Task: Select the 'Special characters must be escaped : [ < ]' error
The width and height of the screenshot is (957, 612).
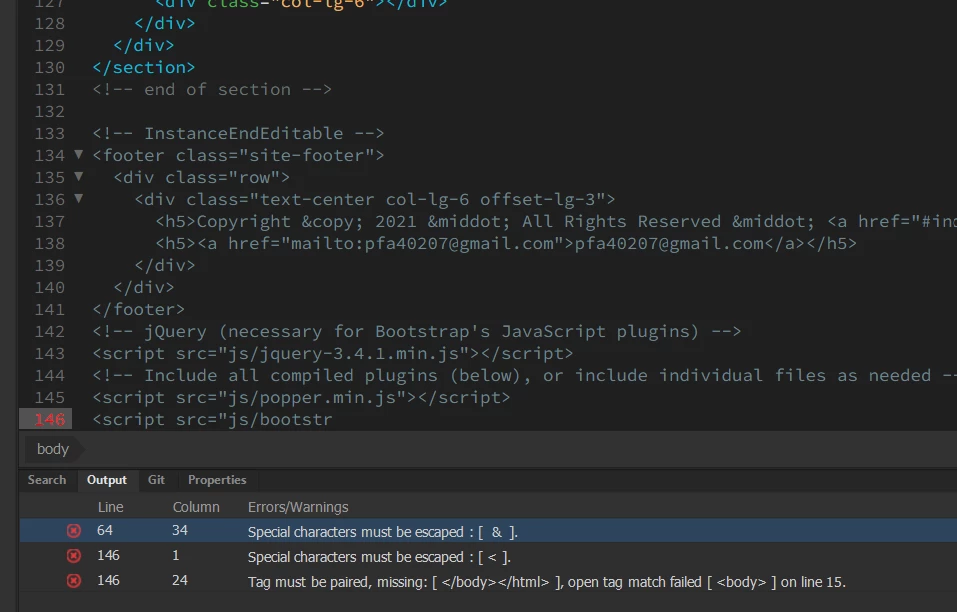Action: (x=379, y=557)
